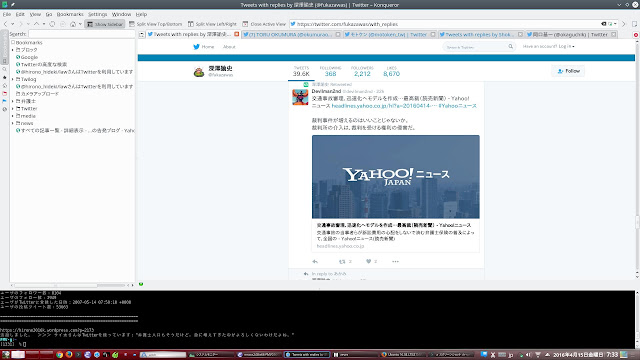Click the profile avatar beside 深澤諭史
Image resolution: width=640 pixels, height=360 pixels.
[199, 72]
